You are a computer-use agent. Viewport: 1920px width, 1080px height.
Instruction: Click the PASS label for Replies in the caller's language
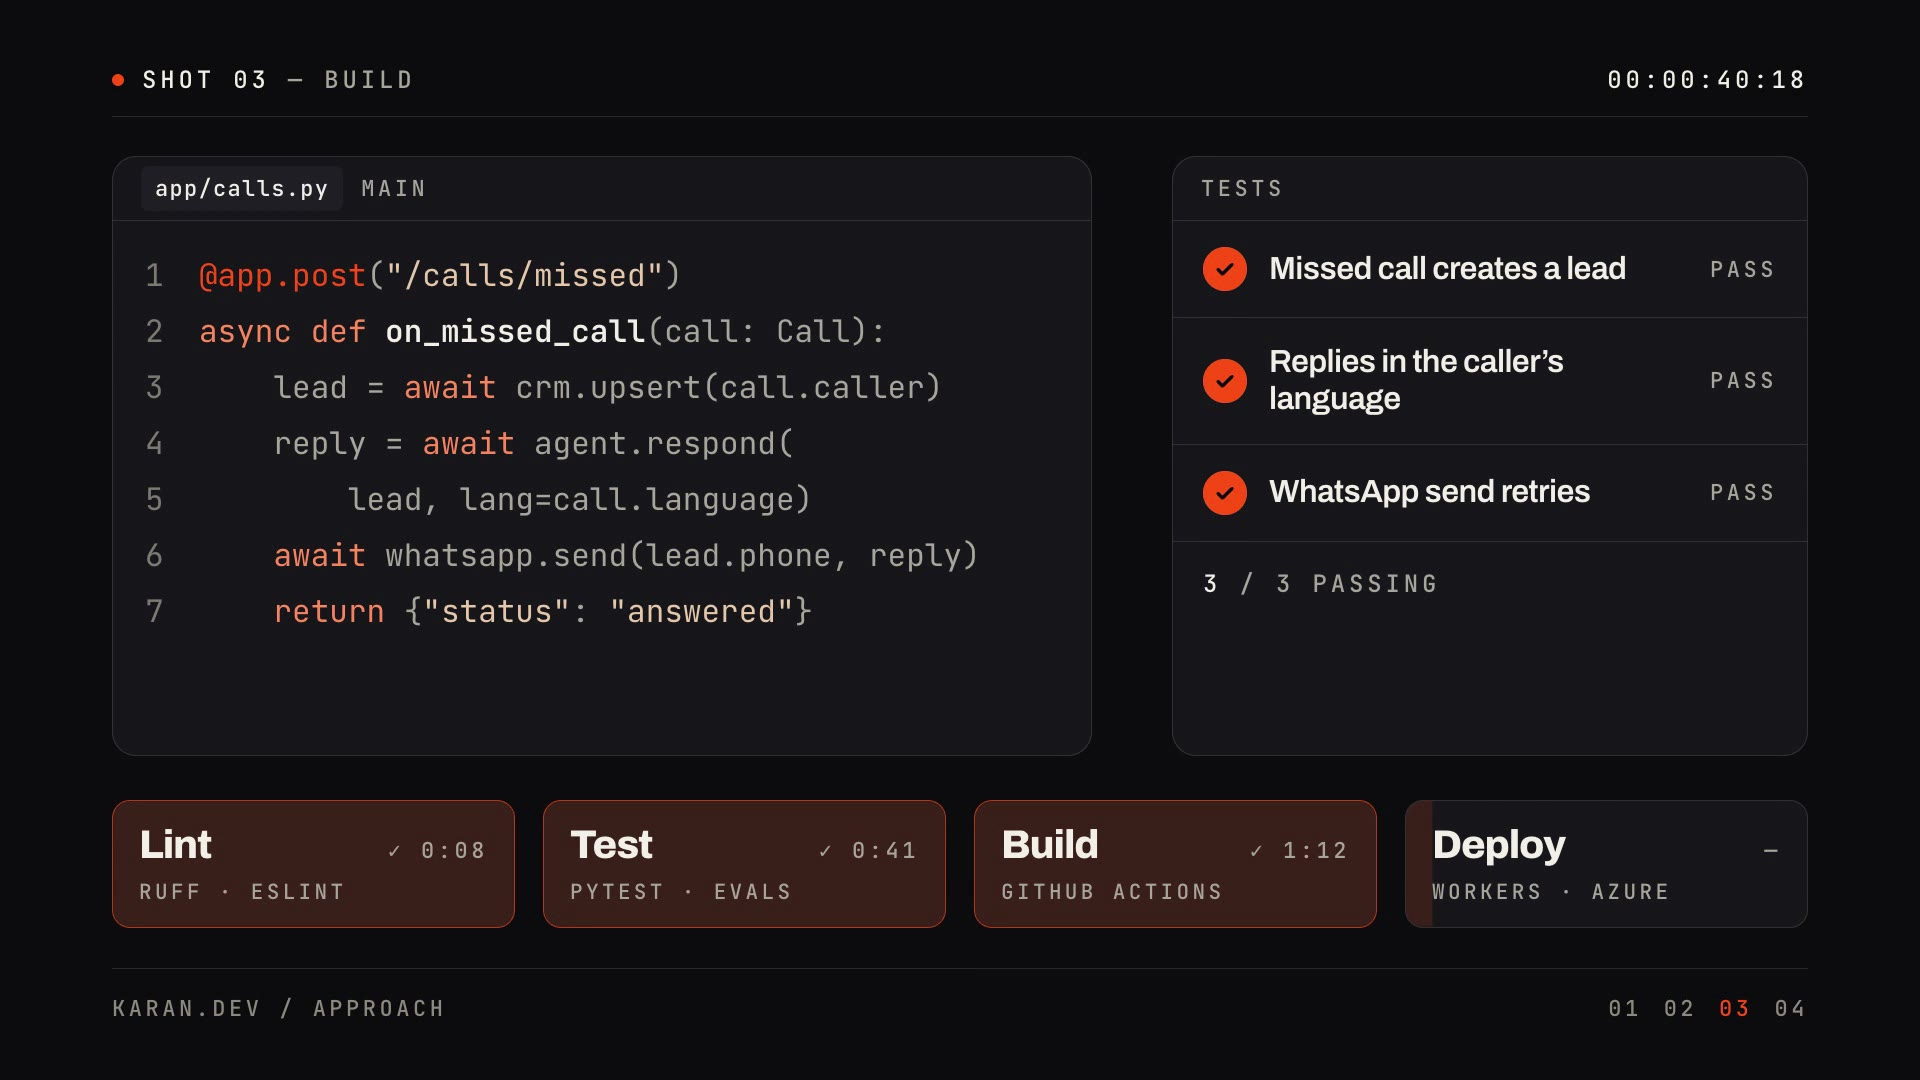(x=1742, y=381)
